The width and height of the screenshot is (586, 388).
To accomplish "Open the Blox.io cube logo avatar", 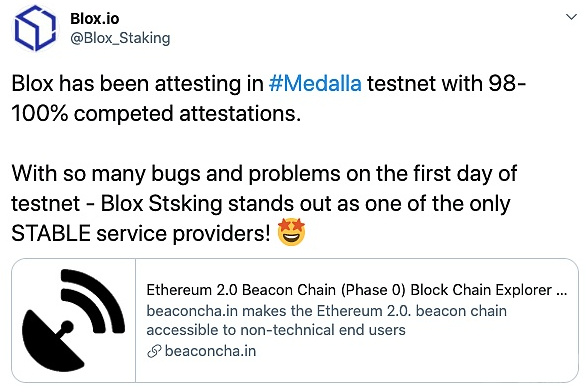I will (36, 28).
